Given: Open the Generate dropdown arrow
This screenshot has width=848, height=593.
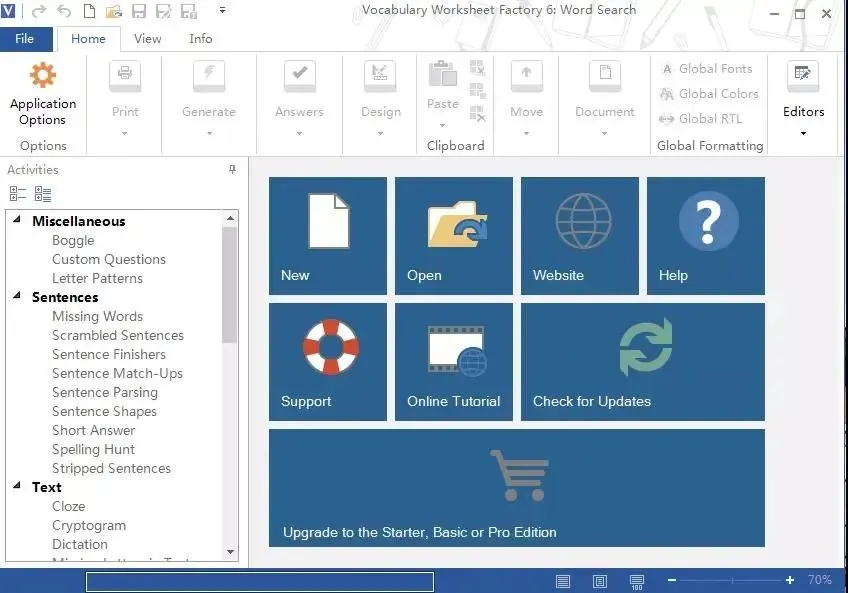Looking at the screenshot, I should click(209, 133).
